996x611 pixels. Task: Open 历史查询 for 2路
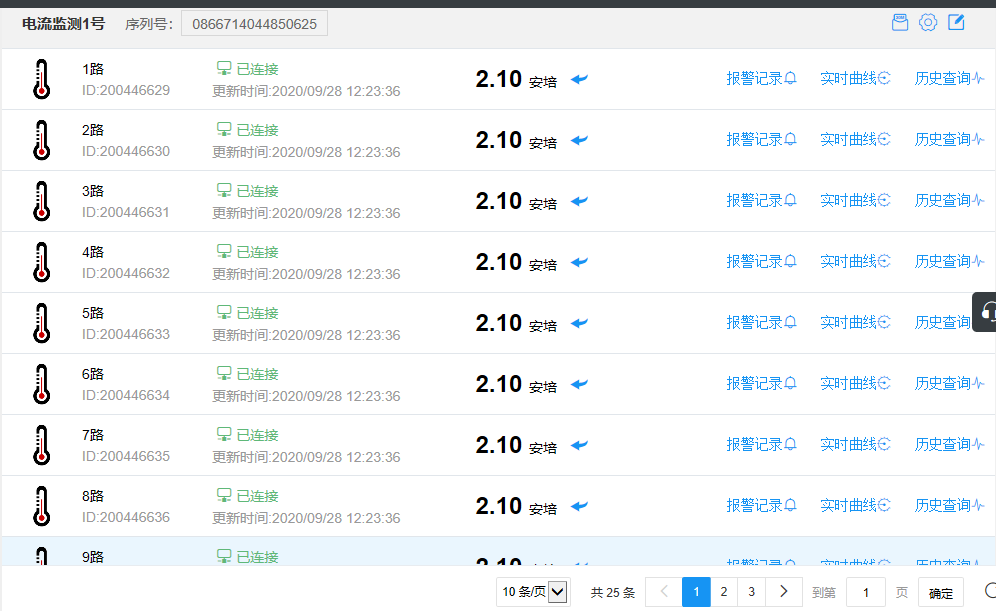(949, 139)
